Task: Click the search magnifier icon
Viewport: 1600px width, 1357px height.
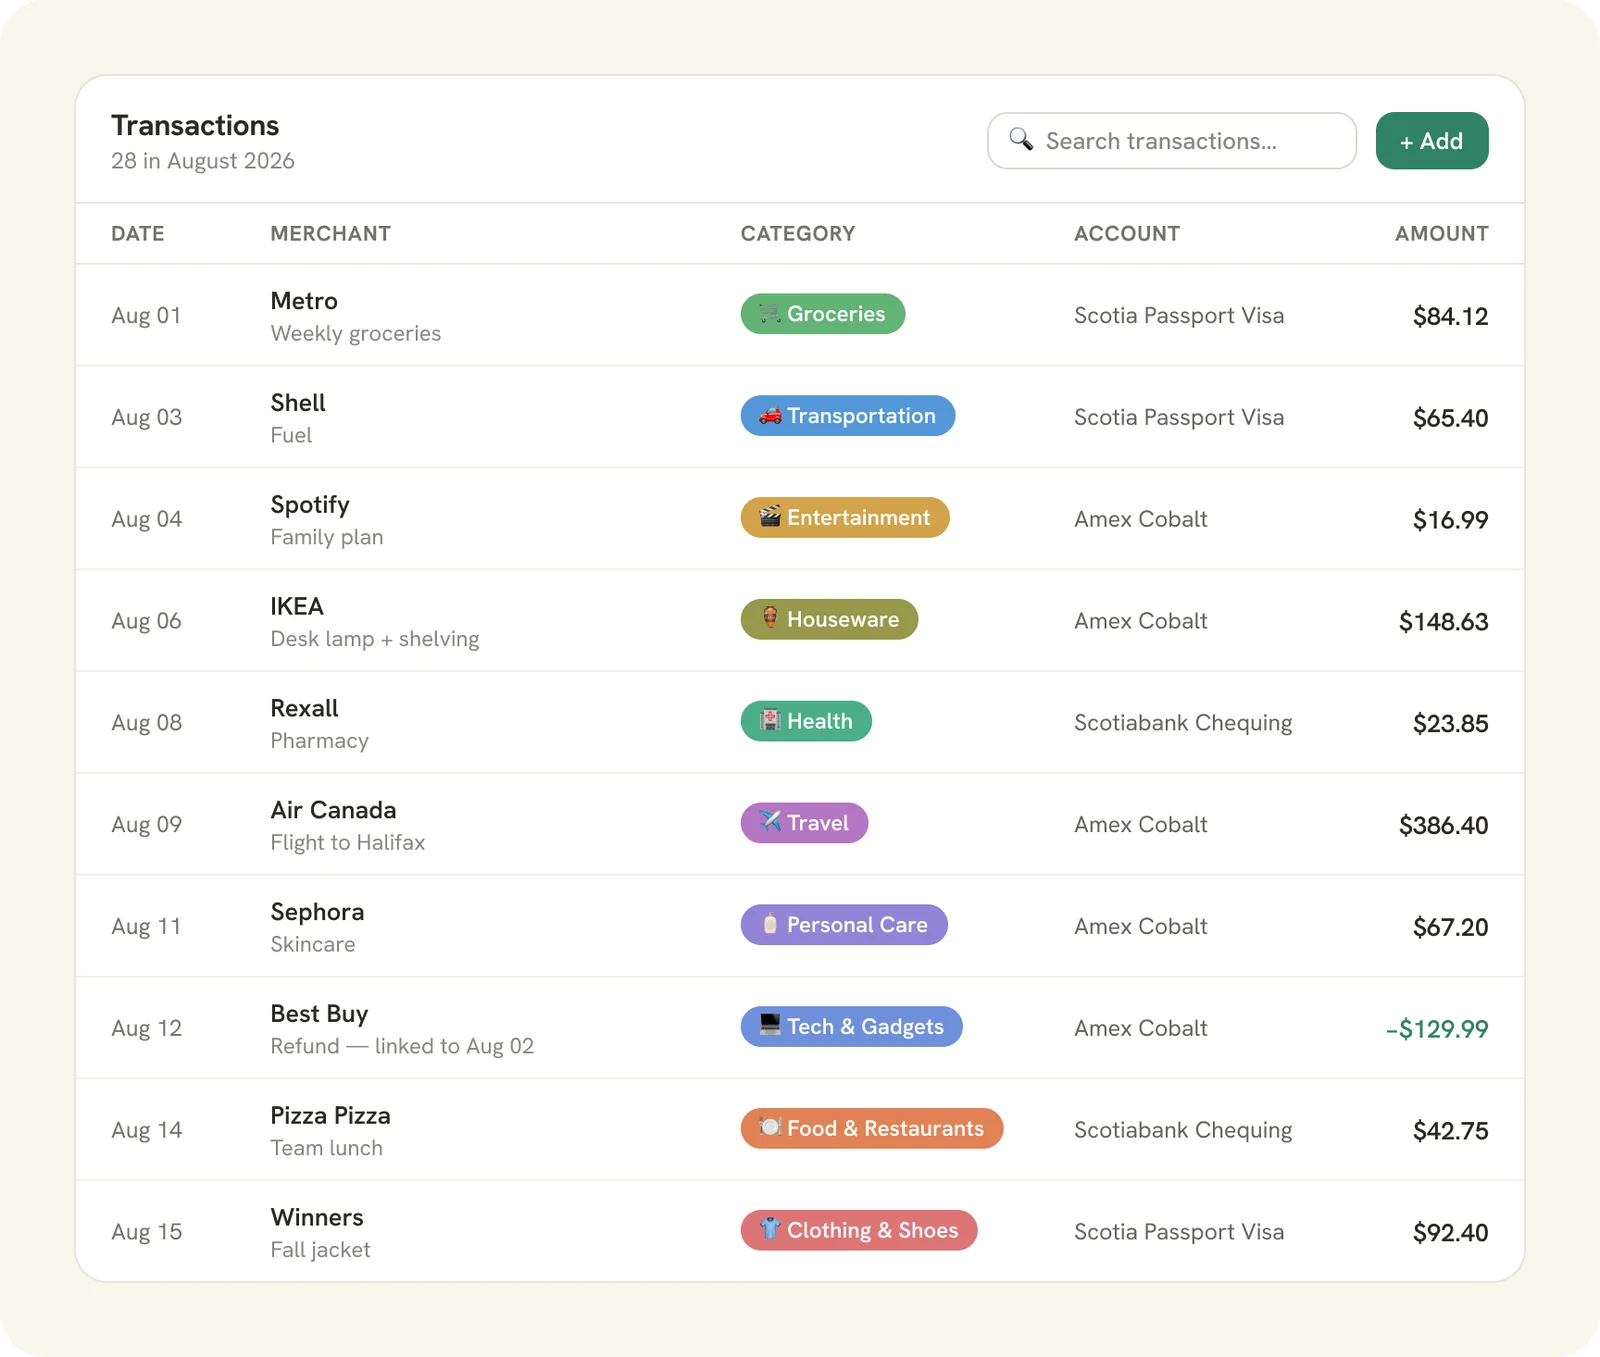Action: tap(1021, 139)
